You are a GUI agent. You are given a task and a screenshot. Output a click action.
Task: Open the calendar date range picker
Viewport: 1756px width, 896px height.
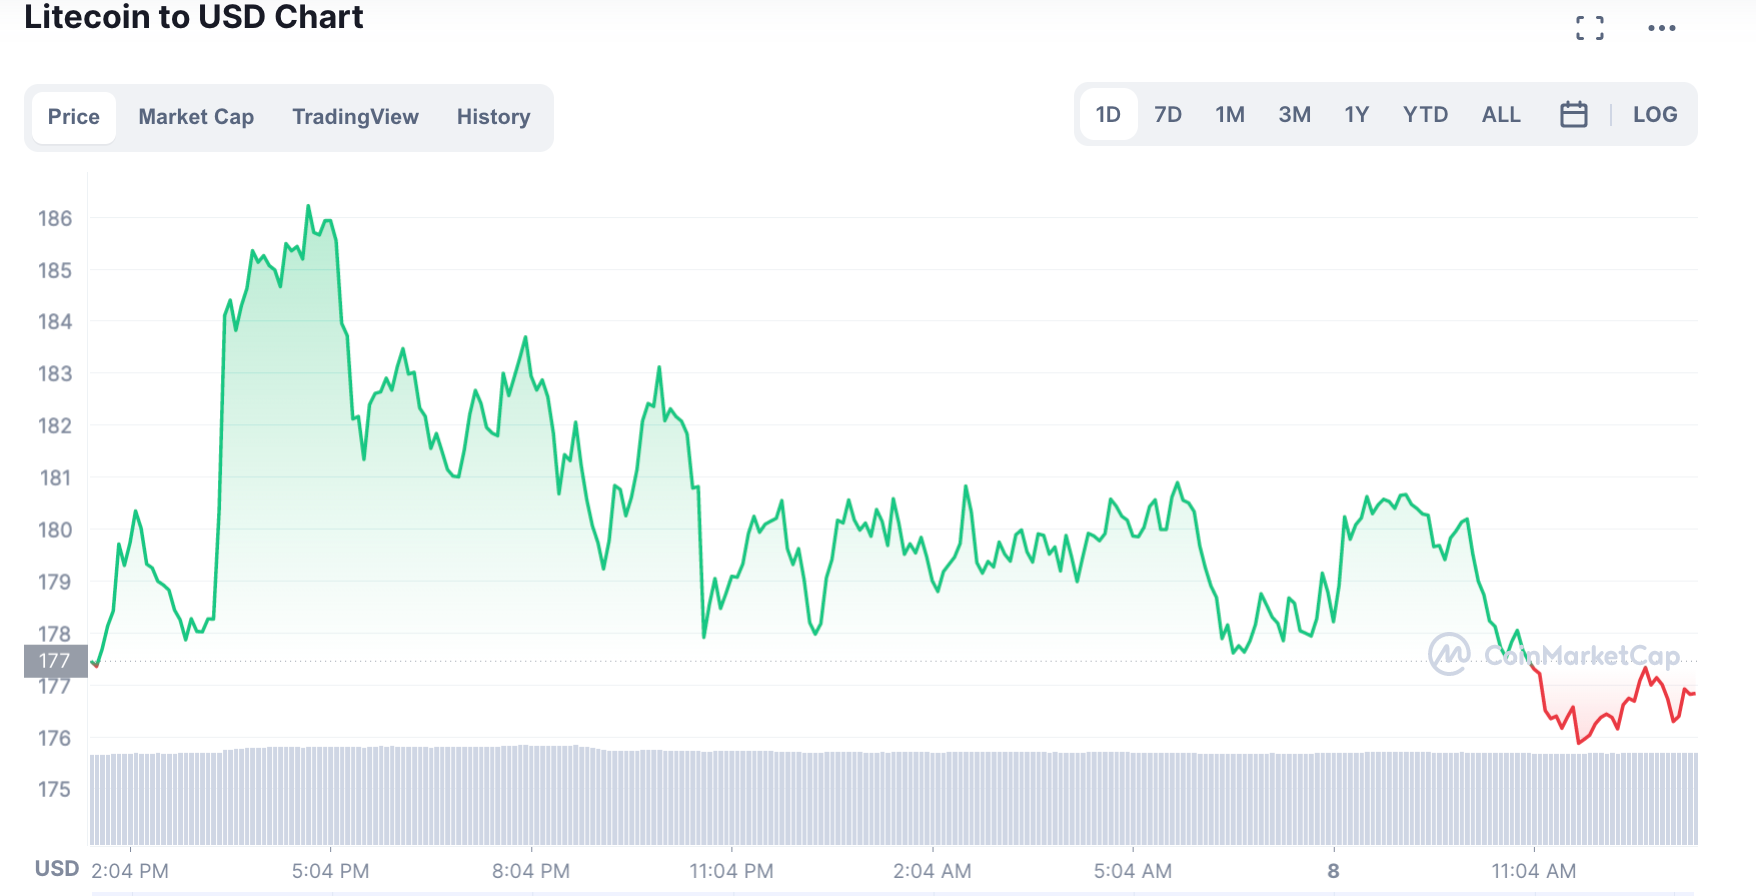point(1574,114)
